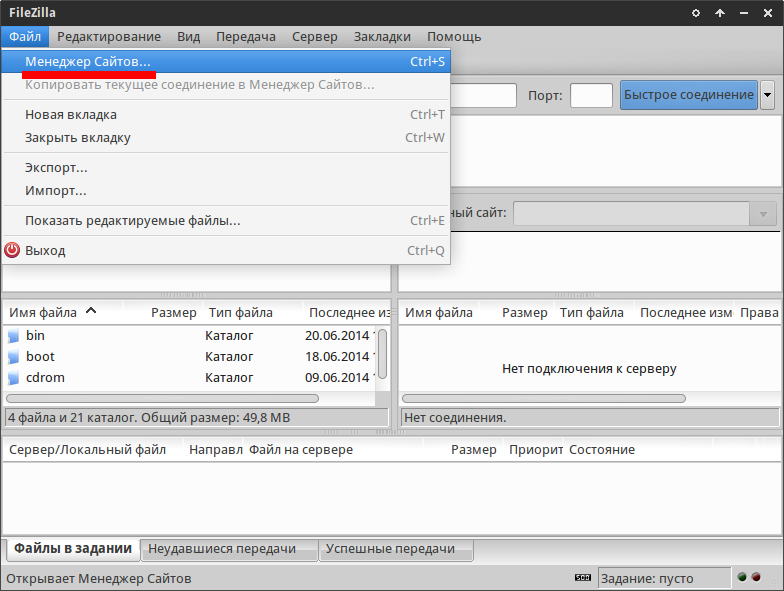Select Закрыть вкладку menu item
Screen dimensions: 784x591
tap(226, 138)
